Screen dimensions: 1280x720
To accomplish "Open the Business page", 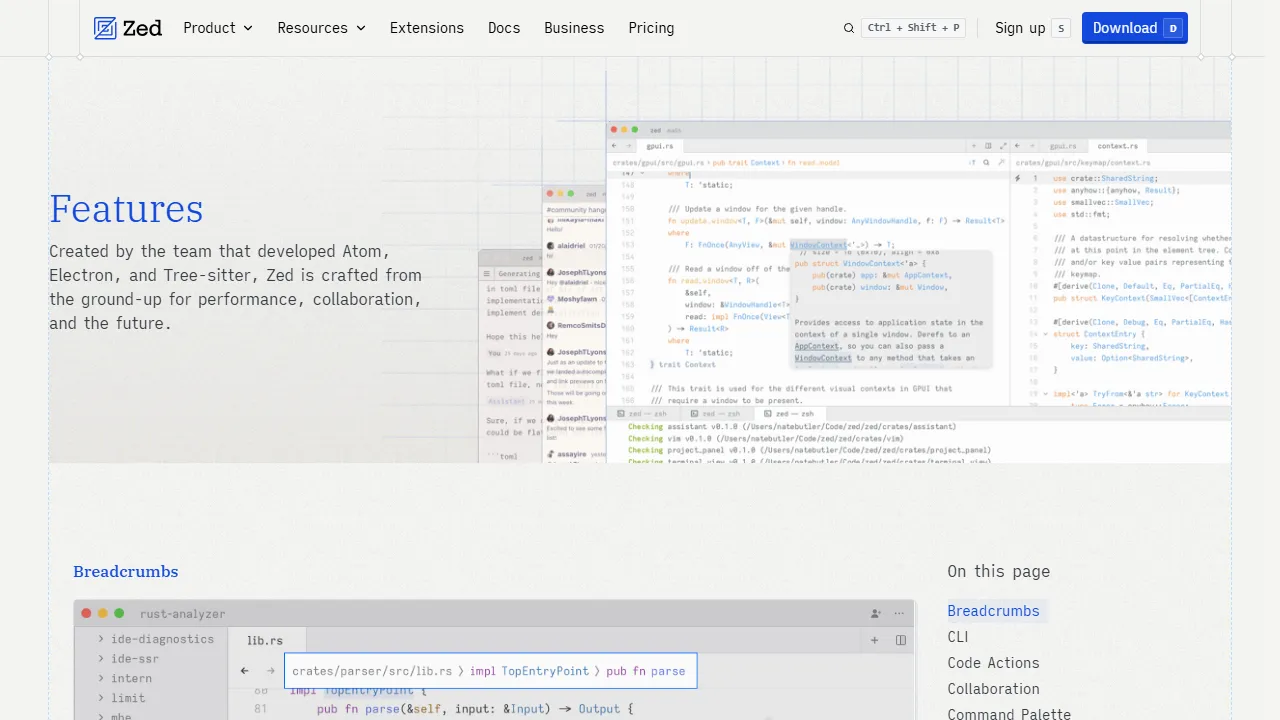I will (574, 28).
